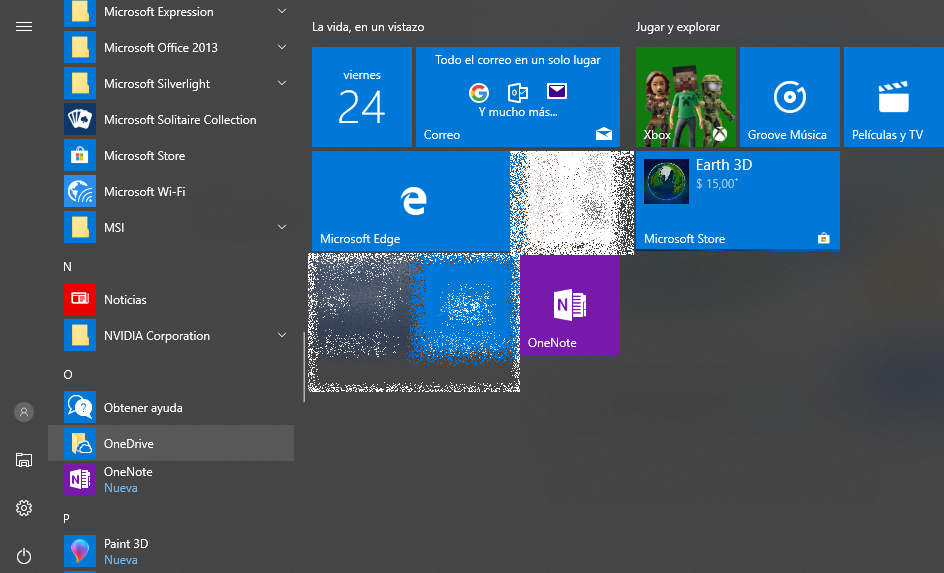Launch OneNote purple icon in app list
944x573 pixels.
(x=80, y=479)
